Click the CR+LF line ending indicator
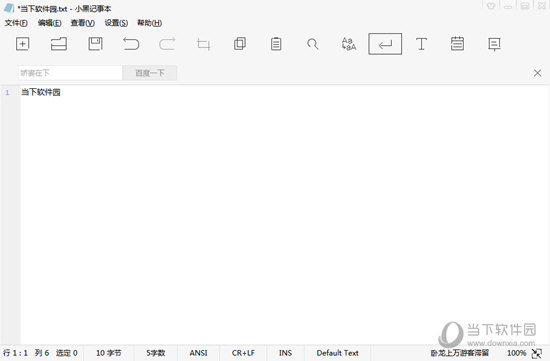This screenshot has height=361, width=550. (243, 353)
